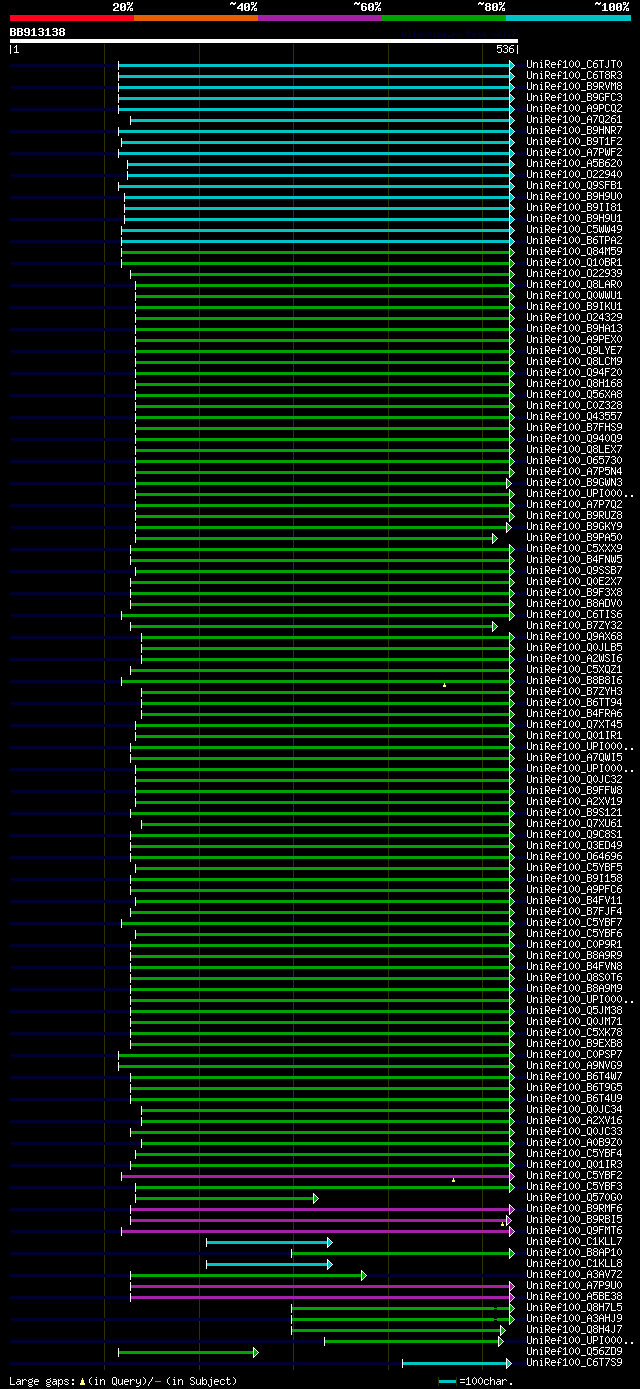Click the green alignment bar for UniRef100_A3AV72
Screen dimensions: 640x1389
[x=248, y=1275]
